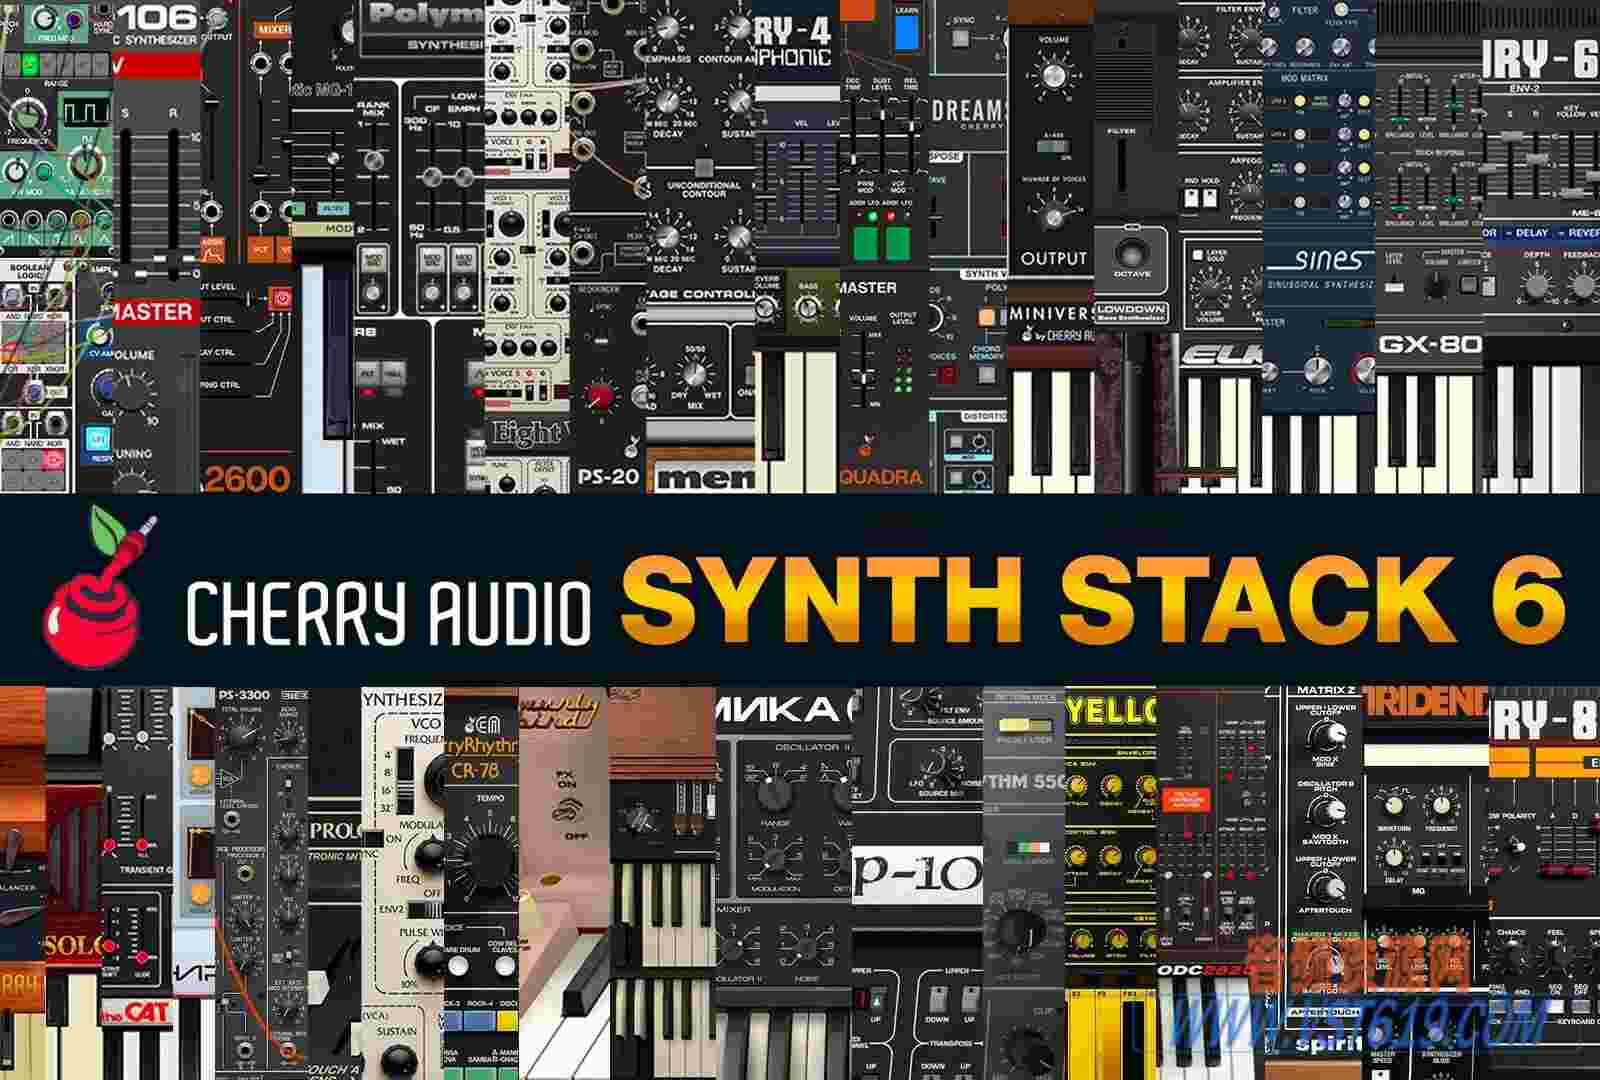Click the CEM logo on the CherryRhythm CR-78
Screen dimensions: 1600x1080
coord(483,724)
